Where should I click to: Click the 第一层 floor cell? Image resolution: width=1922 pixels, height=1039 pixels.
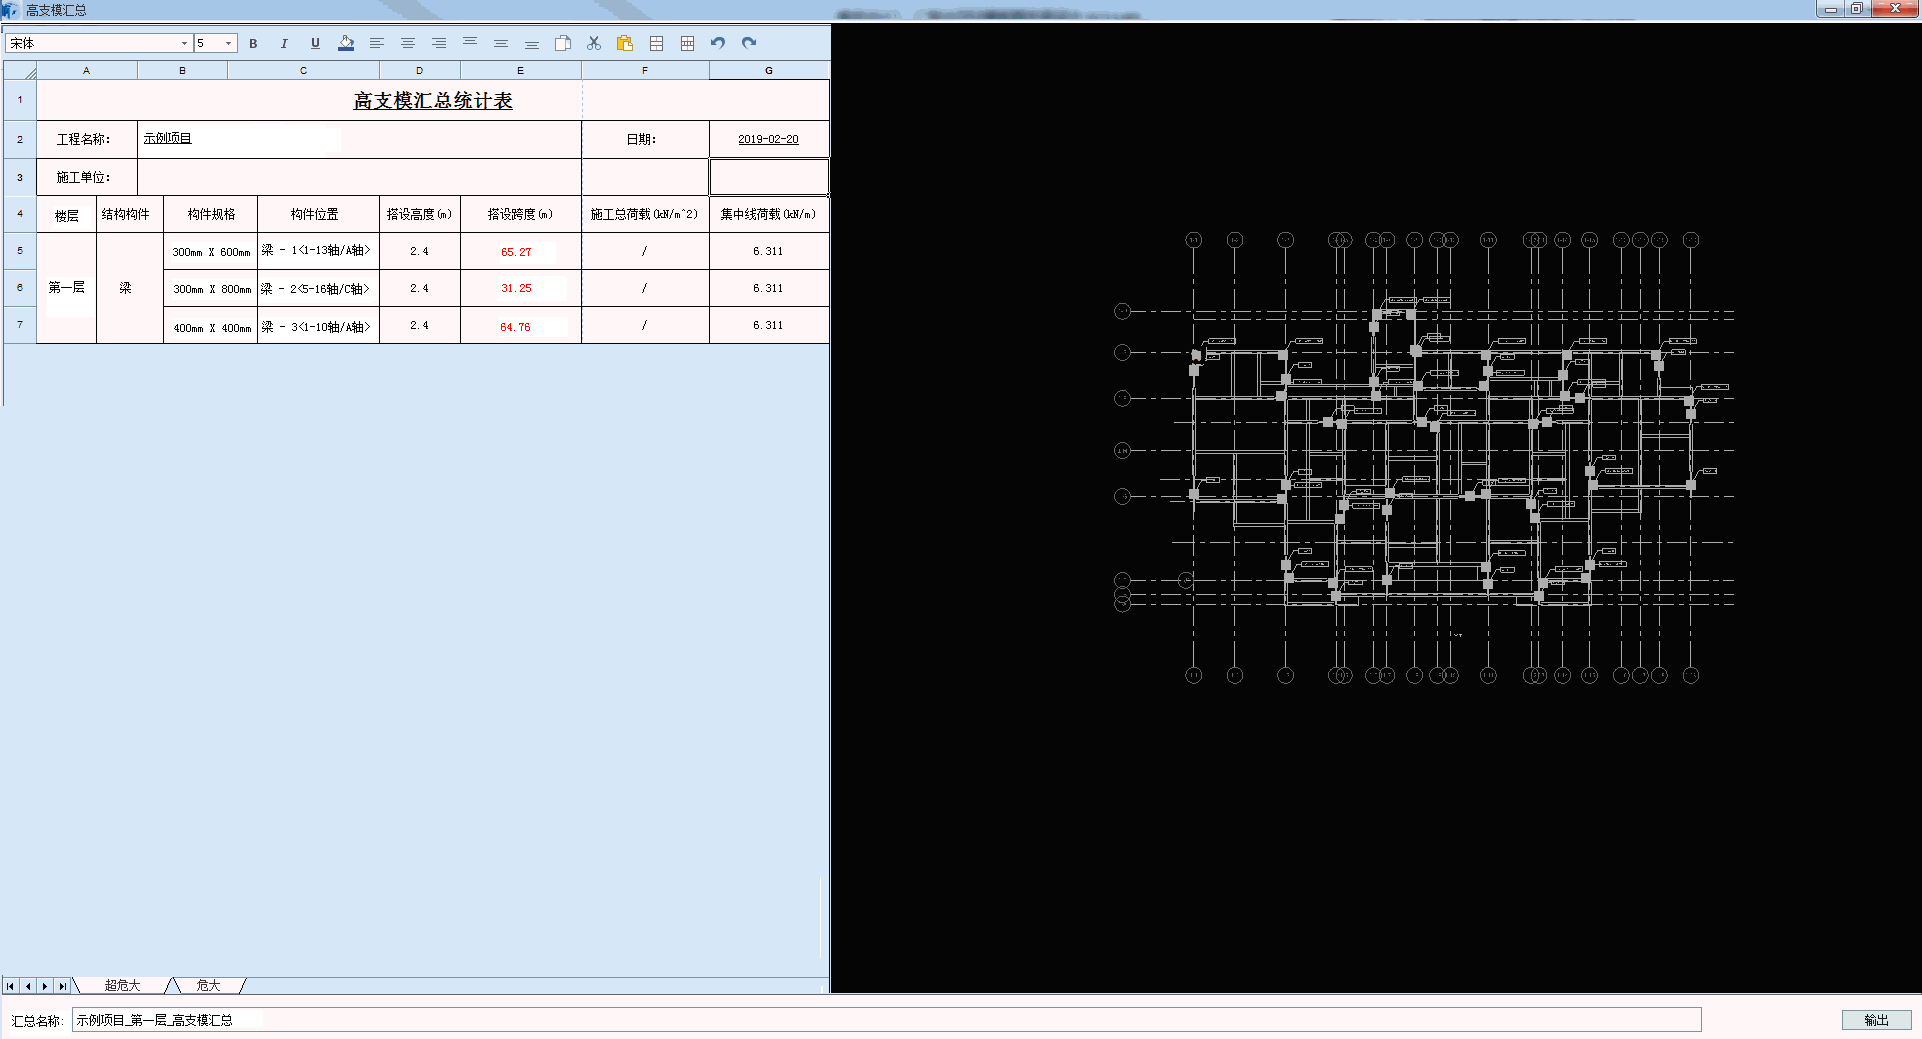coord(66,288)
